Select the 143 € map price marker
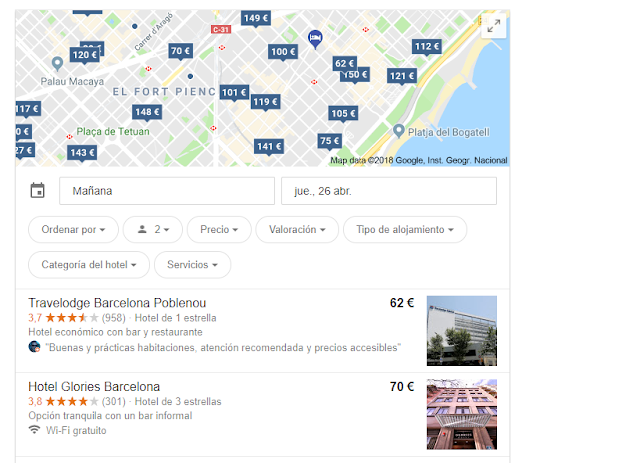 [82, 153]
